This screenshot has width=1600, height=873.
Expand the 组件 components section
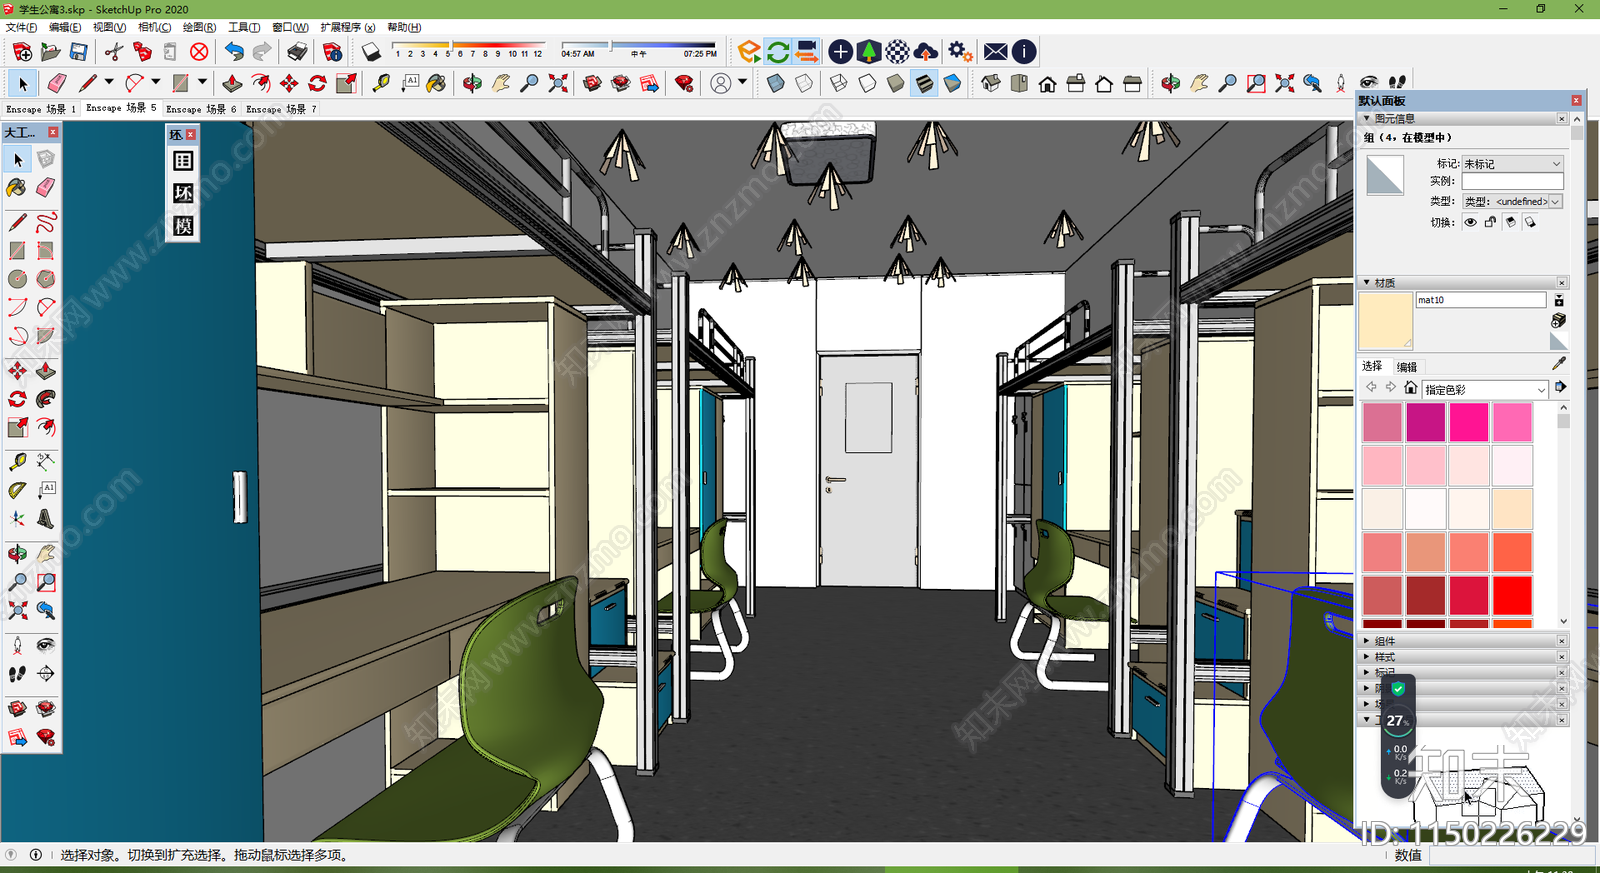click(x=1367, y=641)
